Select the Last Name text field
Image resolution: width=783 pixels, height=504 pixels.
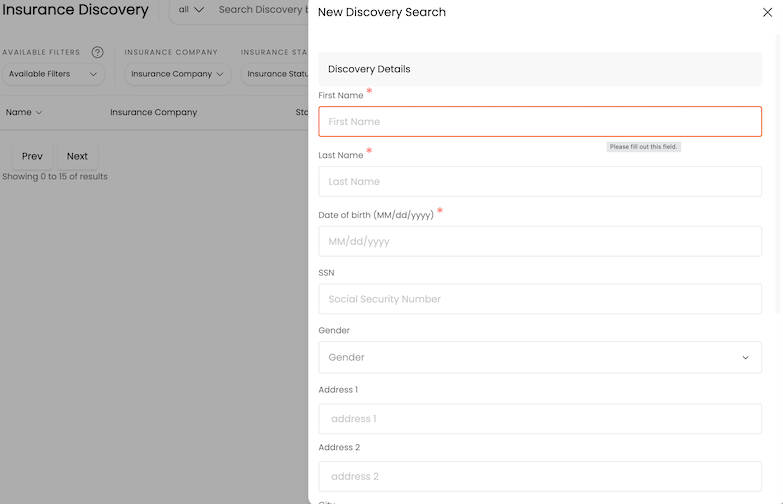pyautogui.click(x=540, y=182)
